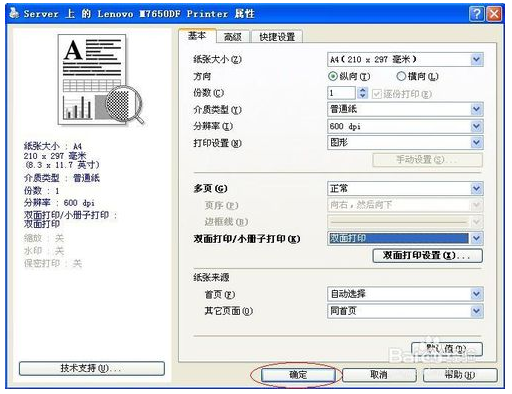Open the 边框线 dropdown

tap(405, 222)
